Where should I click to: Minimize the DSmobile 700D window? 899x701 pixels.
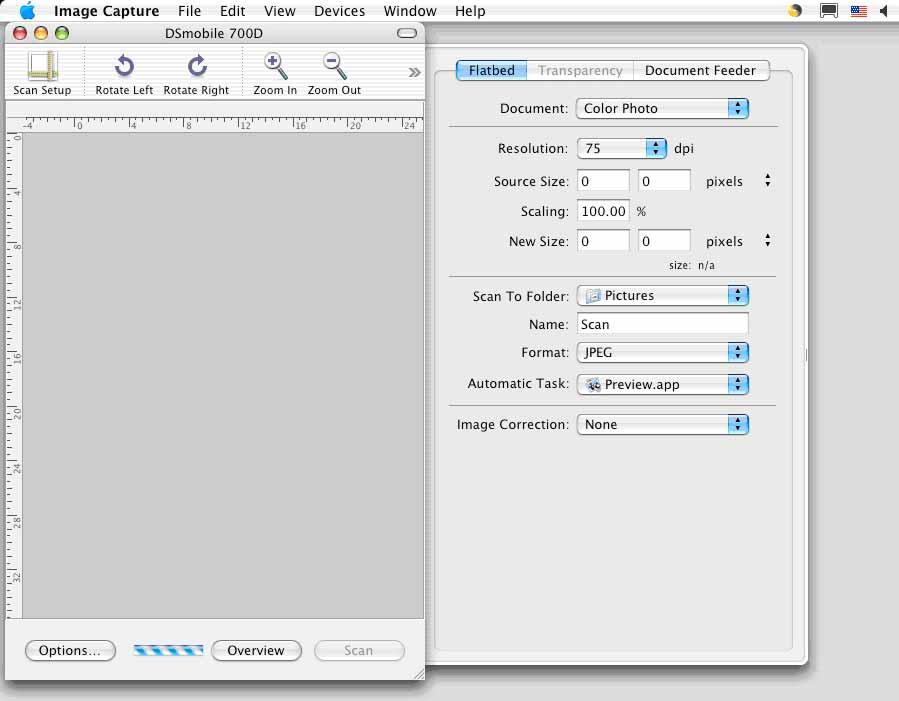[41, 33]
